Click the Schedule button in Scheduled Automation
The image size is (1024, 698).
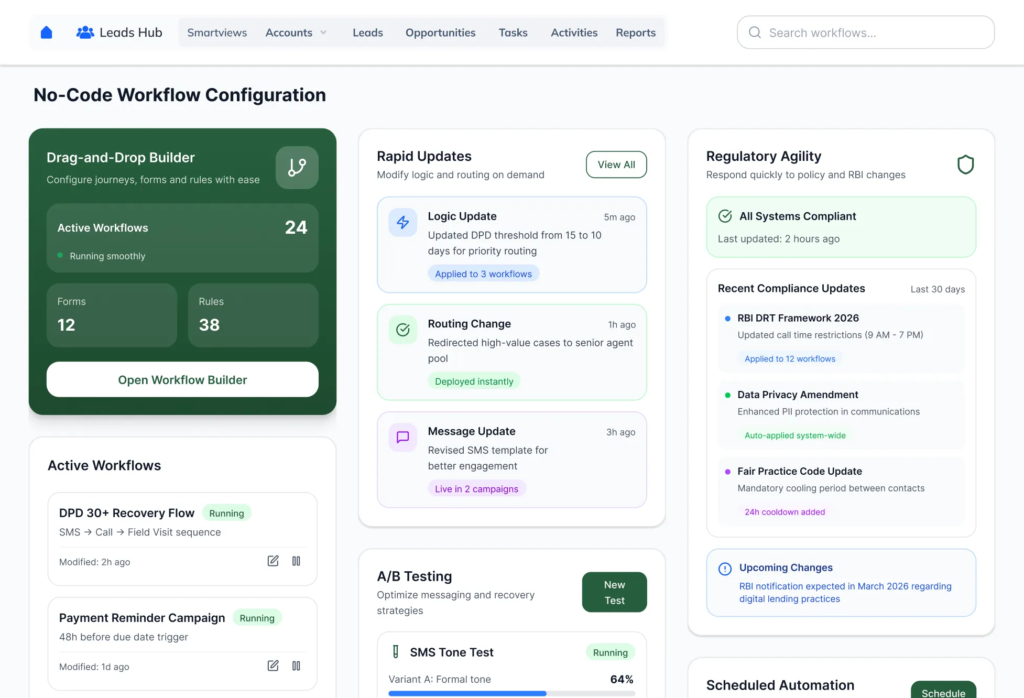click(943, 690)
